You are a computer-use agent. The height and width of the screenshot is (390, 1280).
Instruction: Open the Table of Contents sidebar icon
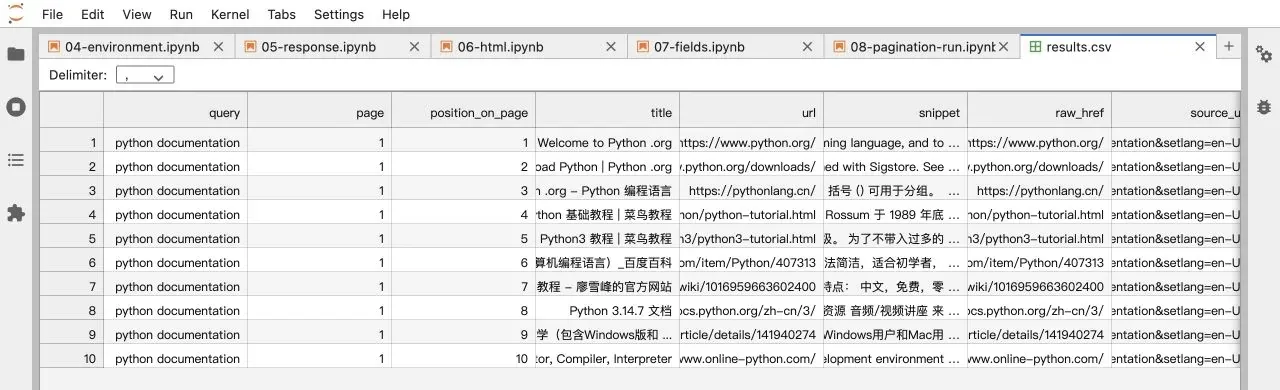tap(16, 160)
